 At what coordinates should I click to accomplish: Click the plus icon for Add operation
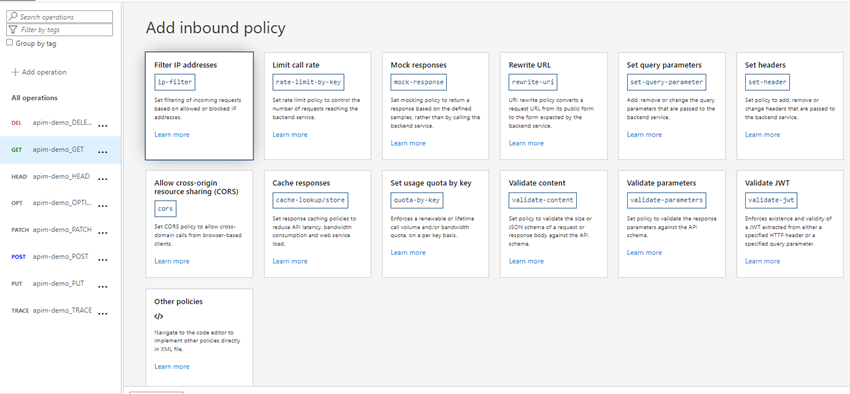(x=15, y=72)
